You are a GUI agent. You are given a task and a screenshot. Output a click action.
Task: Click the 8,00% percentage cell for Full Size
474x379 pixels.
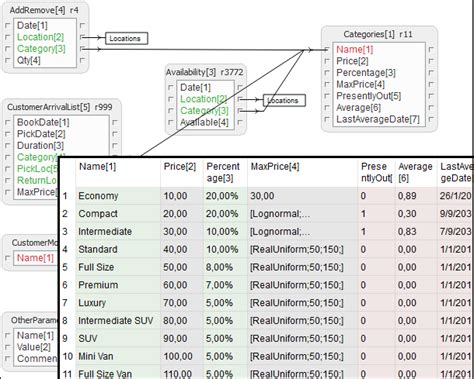pos(225,267)
